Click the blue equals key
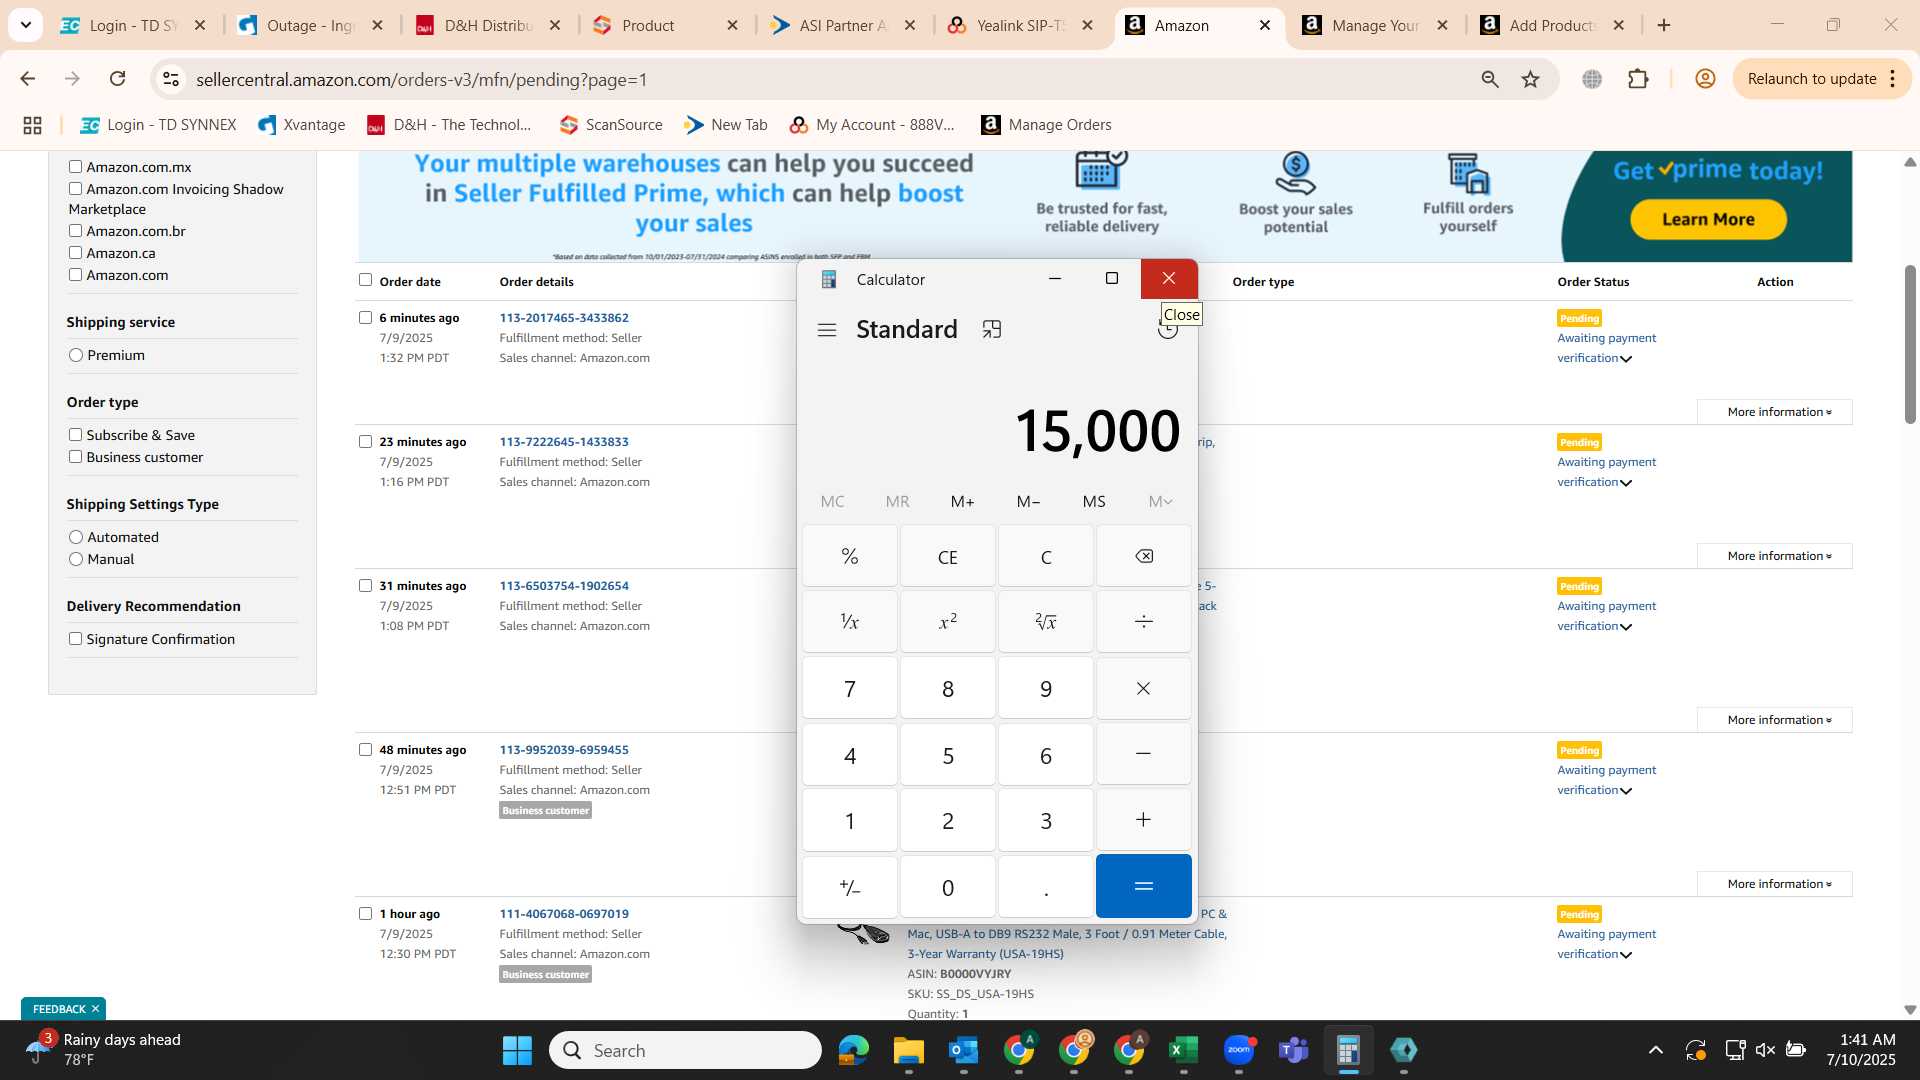Screen dimensions: 1920x1080 pos(1144,886)
